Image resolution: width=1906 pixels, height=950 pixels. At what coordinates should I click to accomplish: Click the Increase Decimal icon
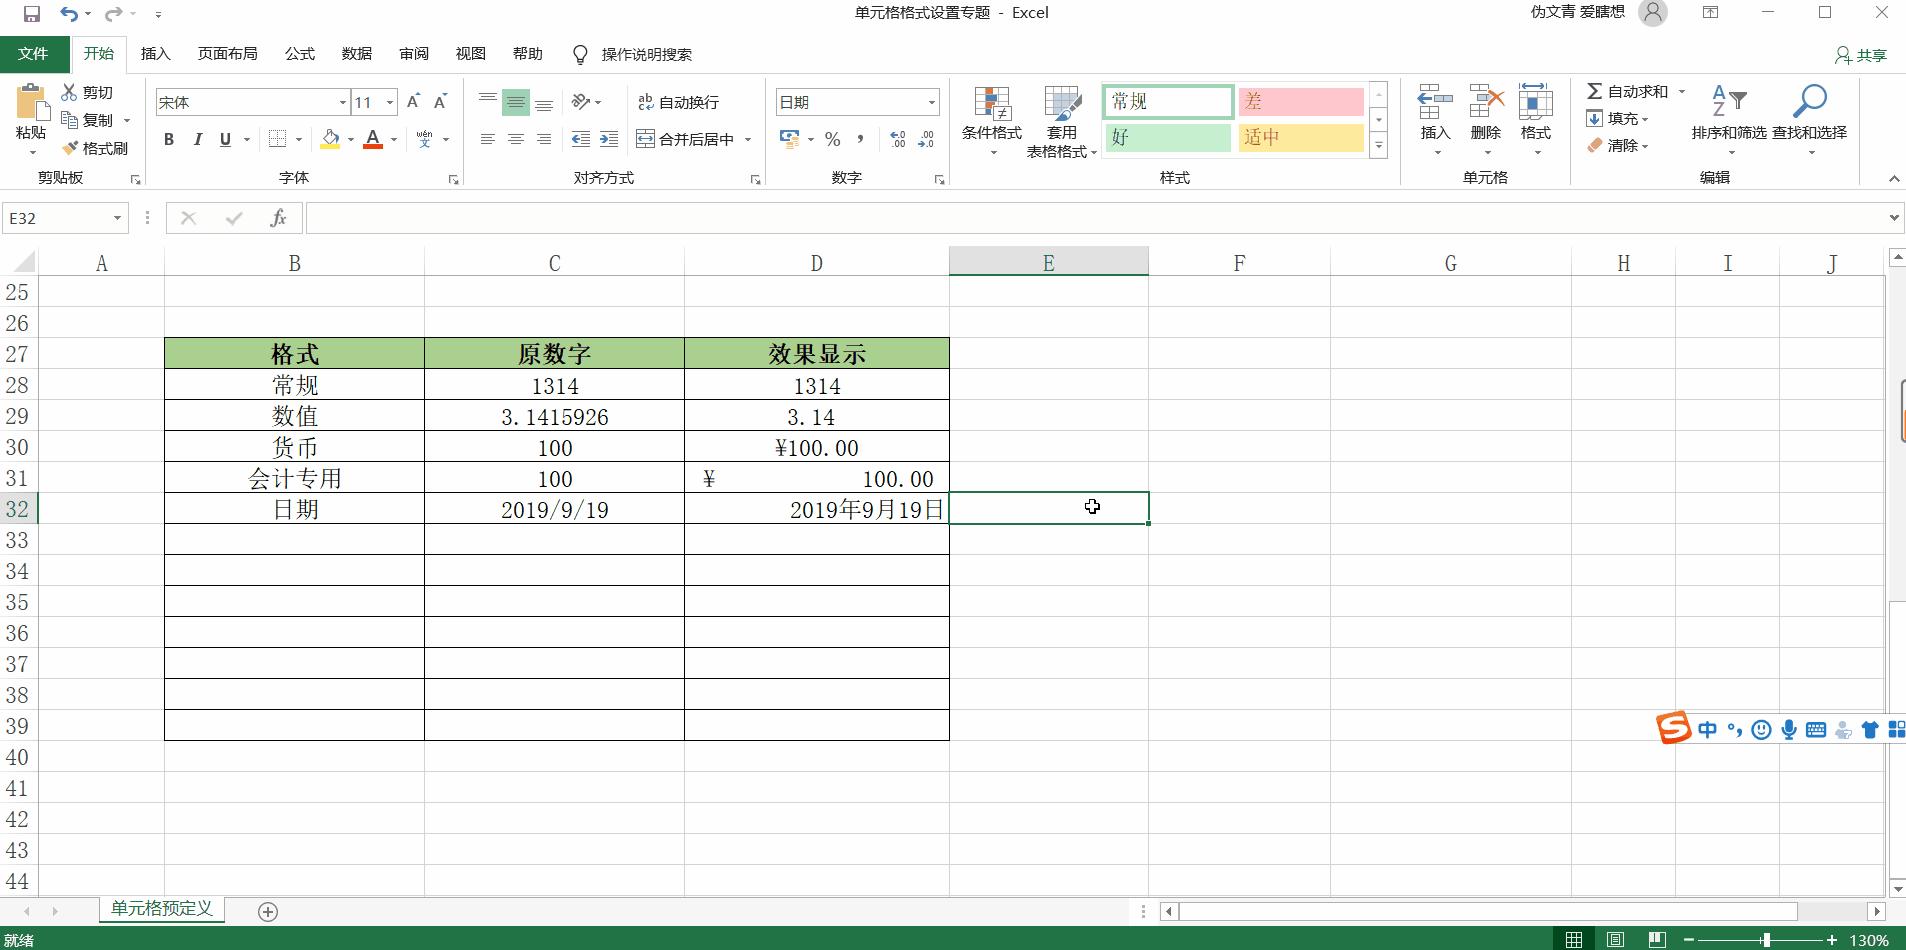click(895, 140)
